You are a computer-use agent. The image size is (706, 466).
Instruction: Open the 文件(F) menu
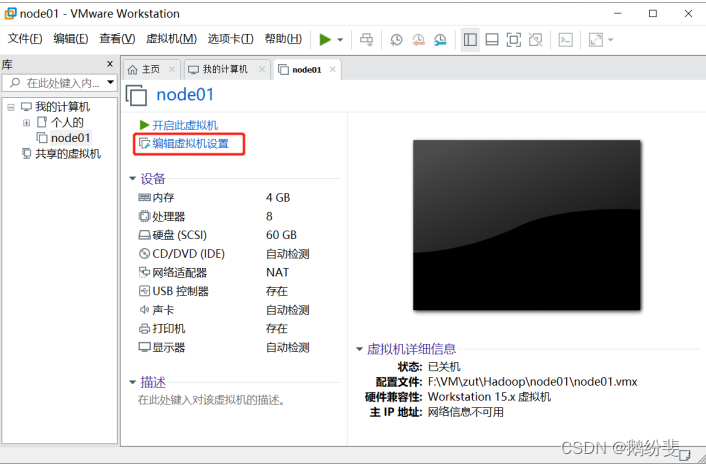pos(25,39)
